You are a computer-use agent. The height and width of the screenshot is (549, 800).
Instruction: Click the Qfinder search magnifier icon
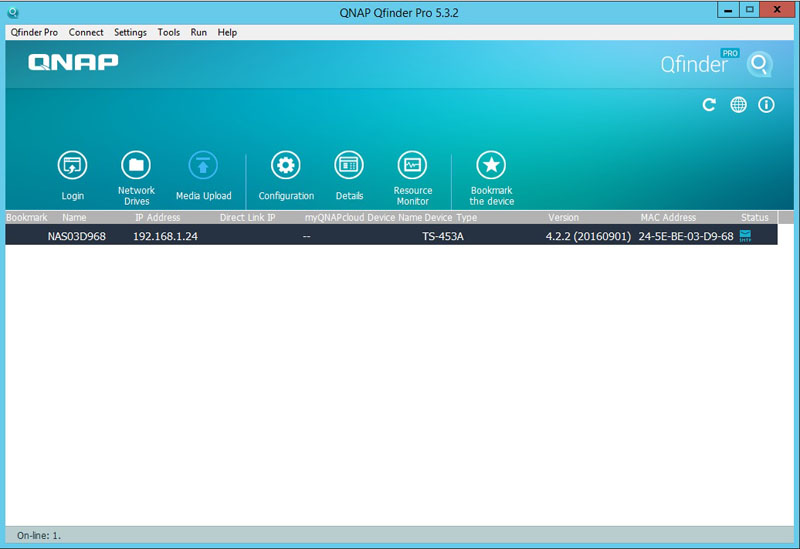(x=760, y=65)
